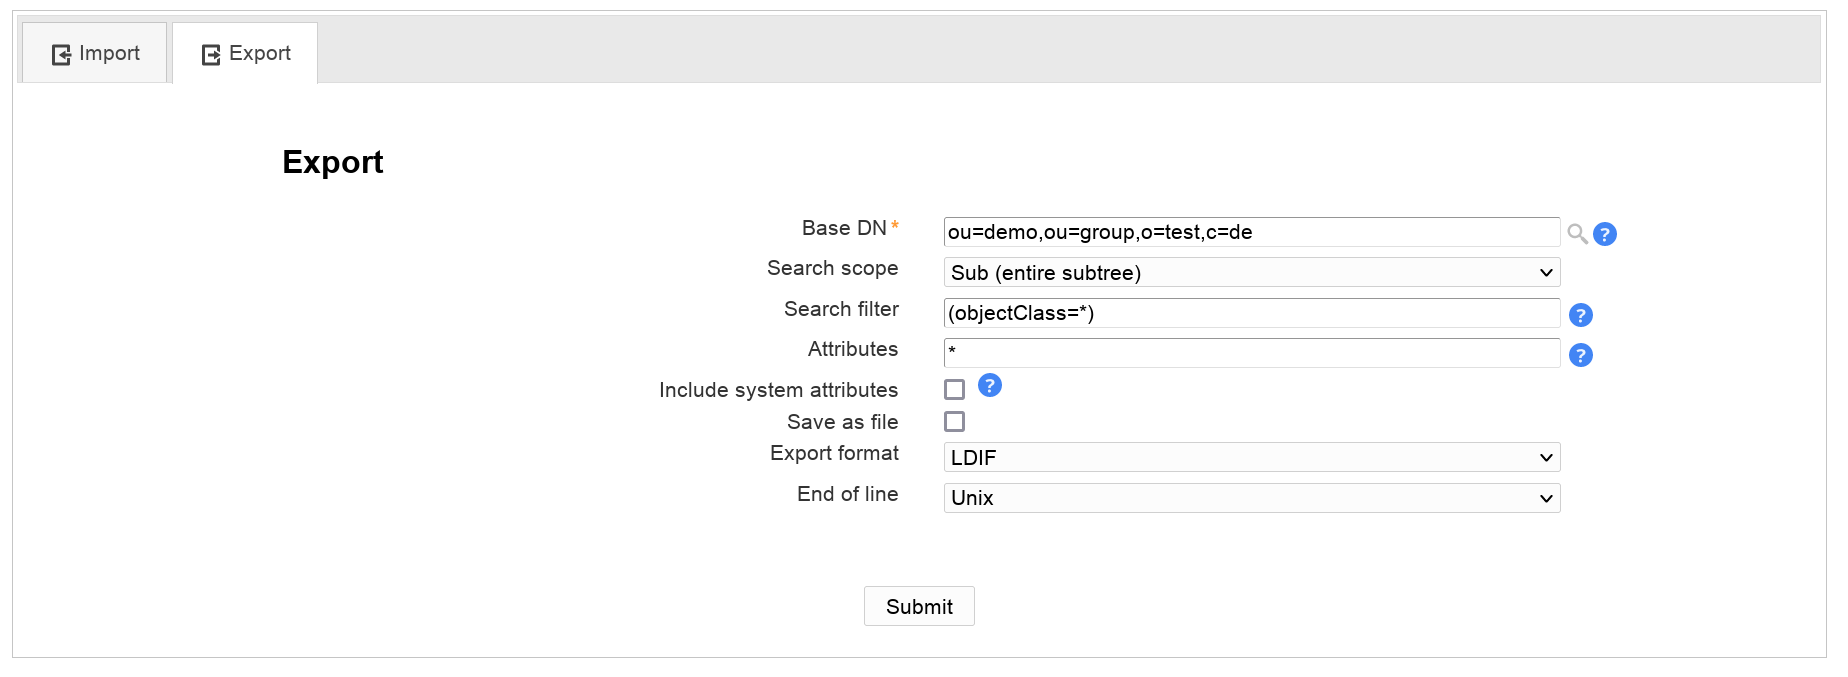Open help icon for Search filter

click(1581, 315)
